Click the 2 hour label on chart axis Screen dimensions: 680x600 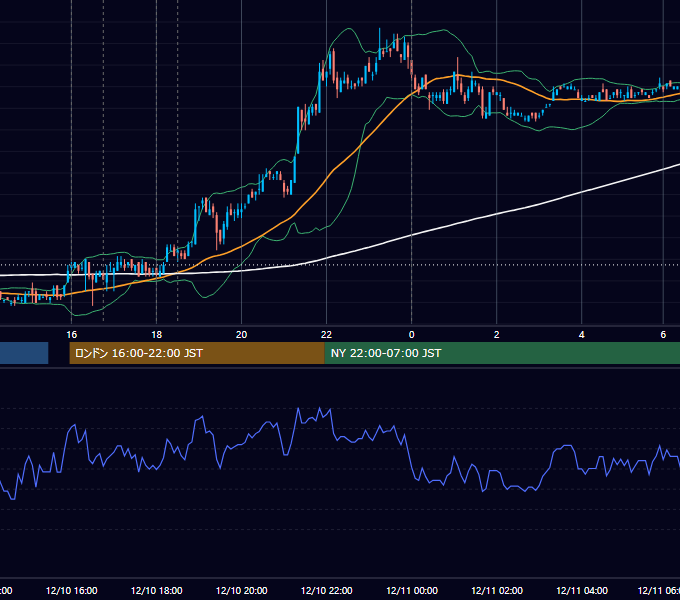click(x=497, y=335)
